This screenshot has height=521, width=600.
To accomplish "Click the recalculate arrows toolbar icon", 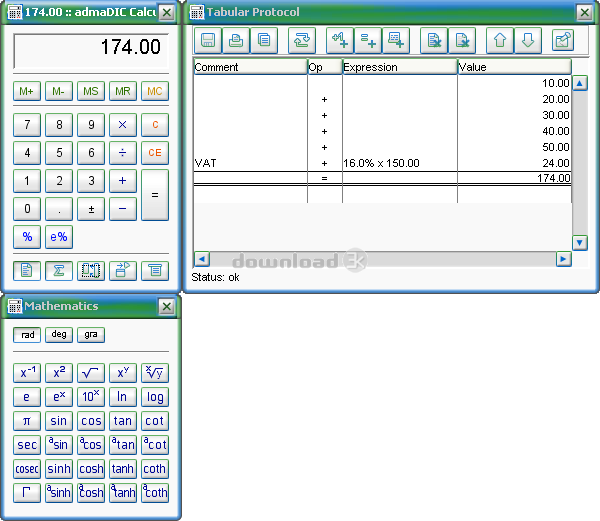I will (x=302, y=40).
